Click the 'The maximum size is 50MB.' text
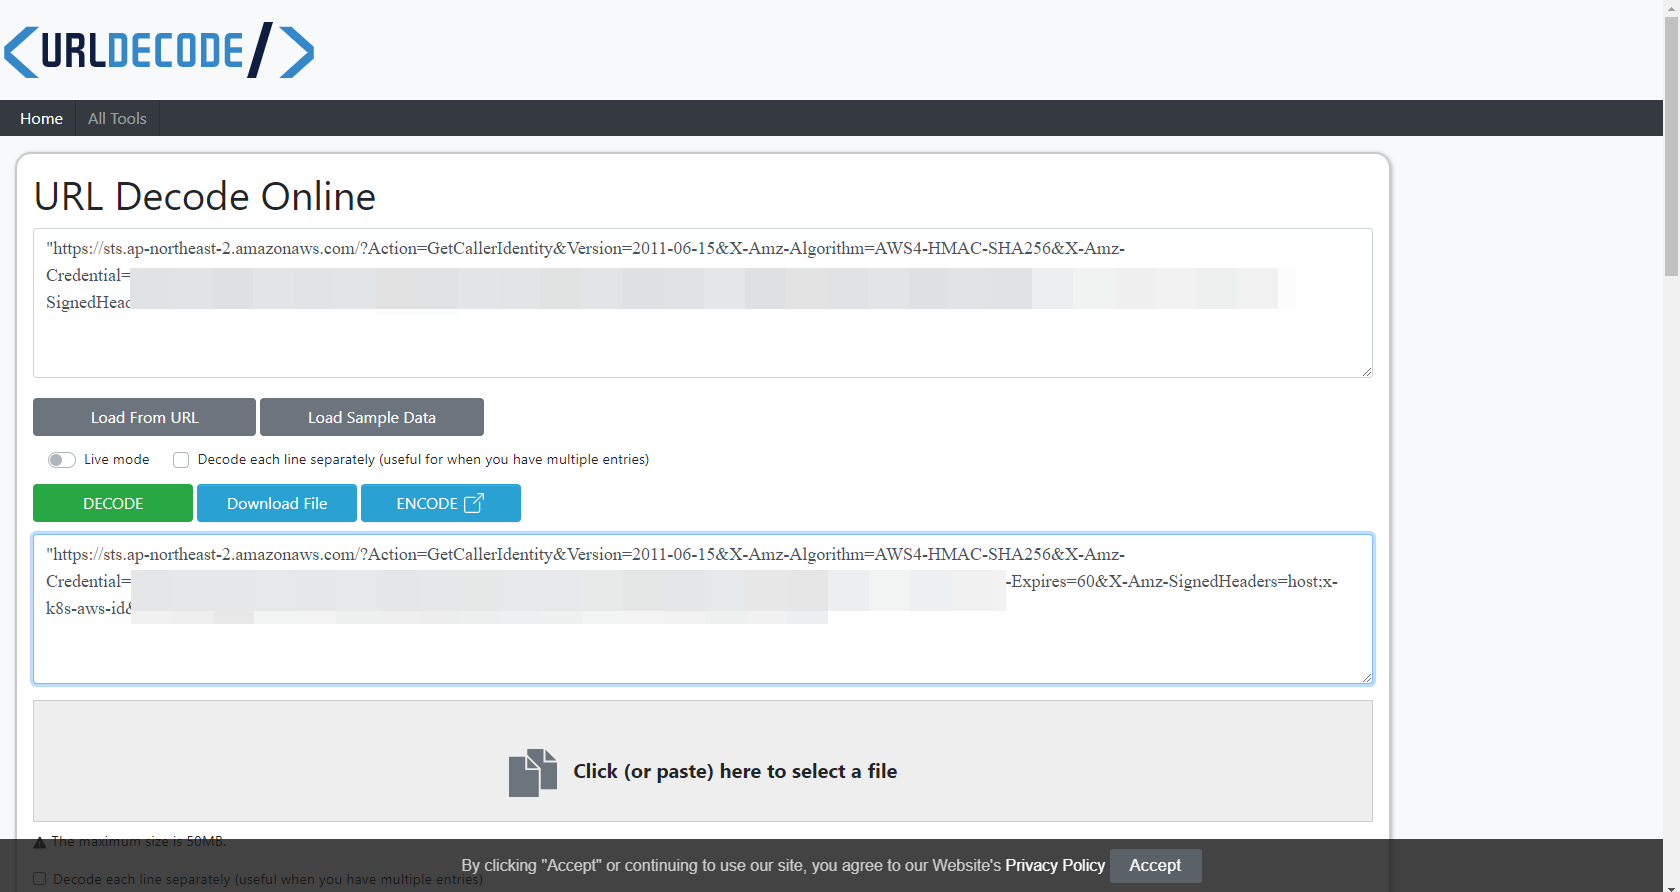 pyautogui.click(x=139, y=842)
